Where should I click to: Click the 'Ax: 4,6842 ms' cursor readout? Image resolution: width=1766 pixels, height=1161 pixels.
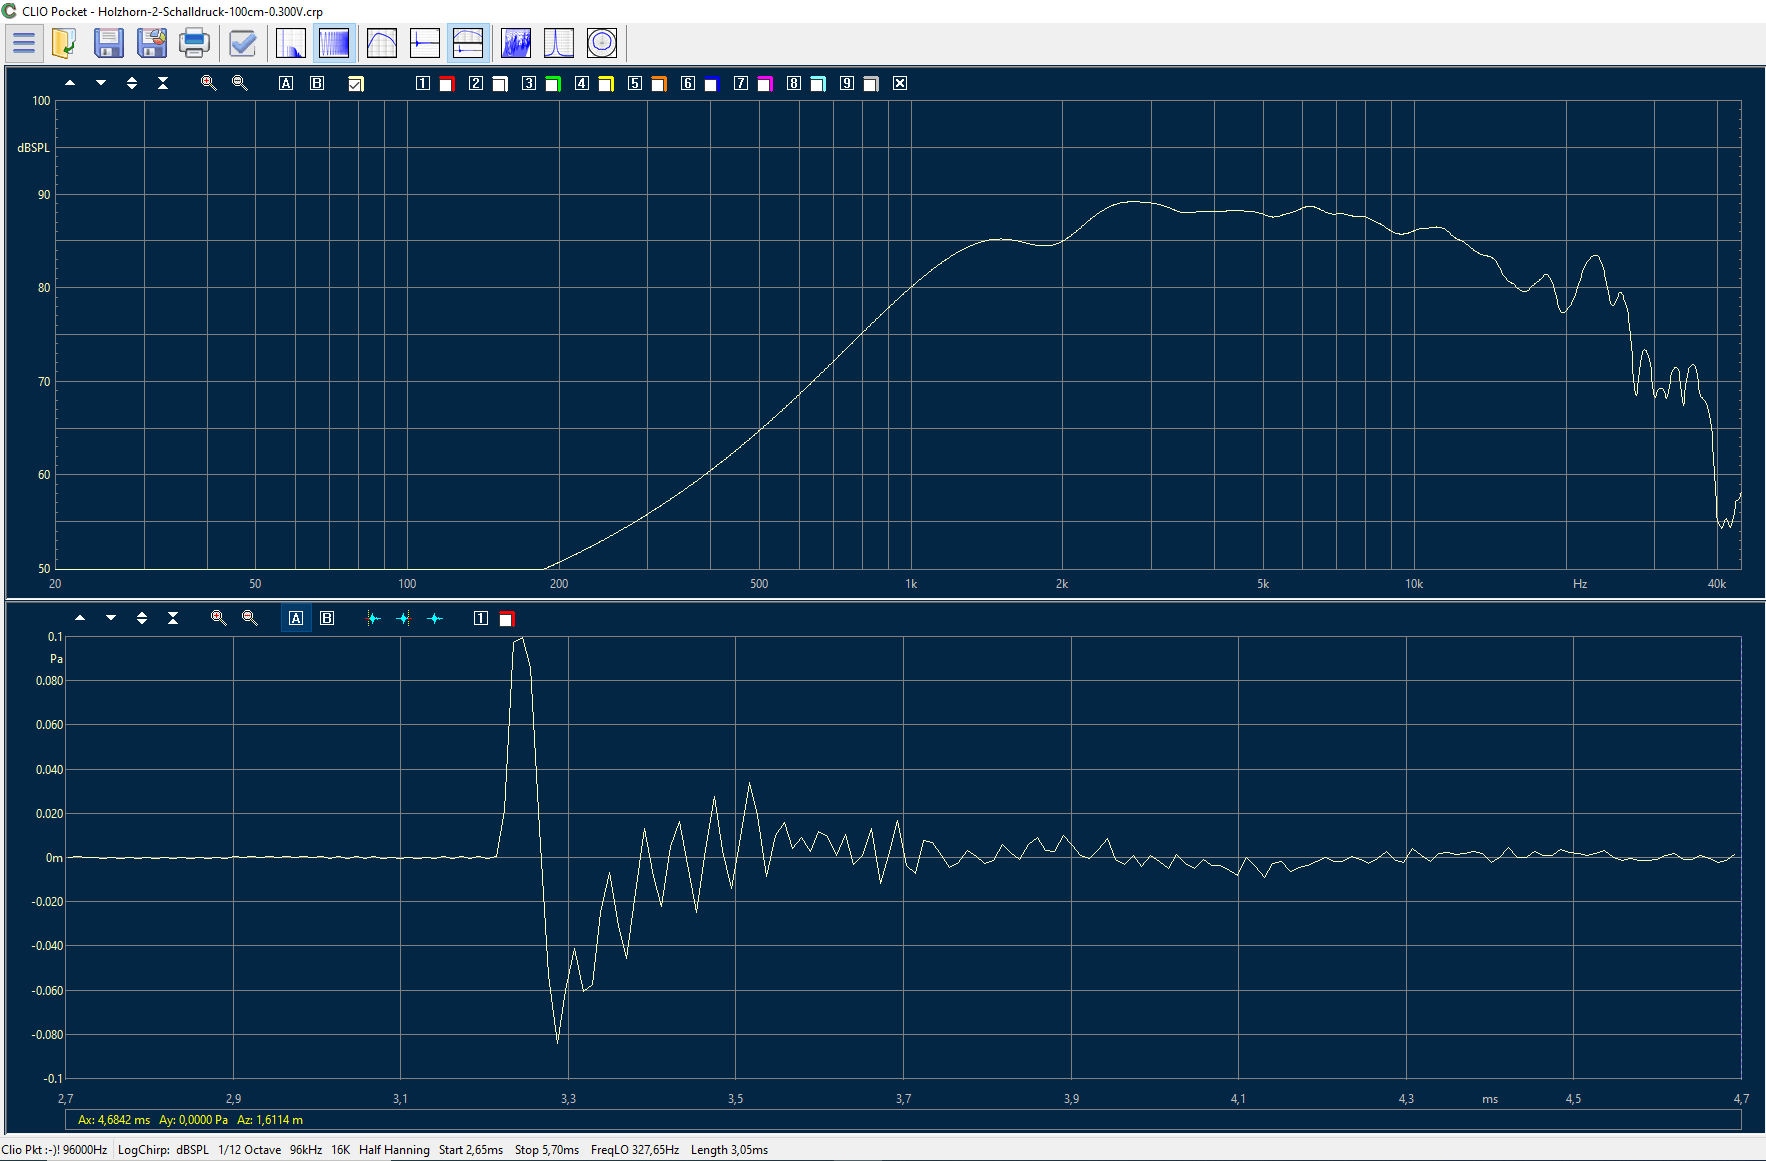[x=114, y=1120]
